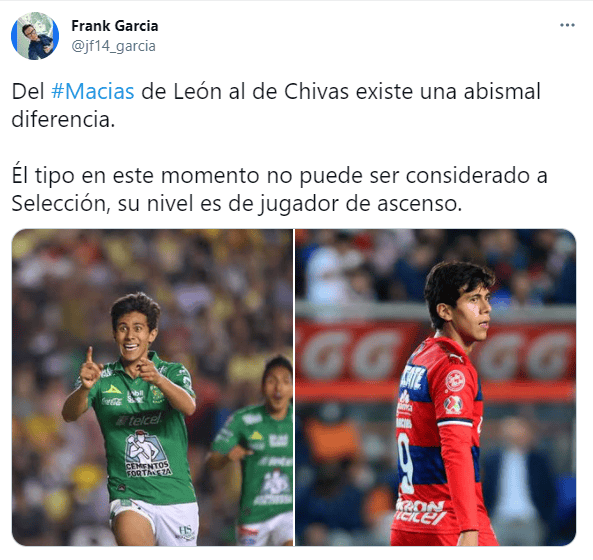Open the @jf14_garcia handle
This screenshot has height=560, width=593.
113,46
